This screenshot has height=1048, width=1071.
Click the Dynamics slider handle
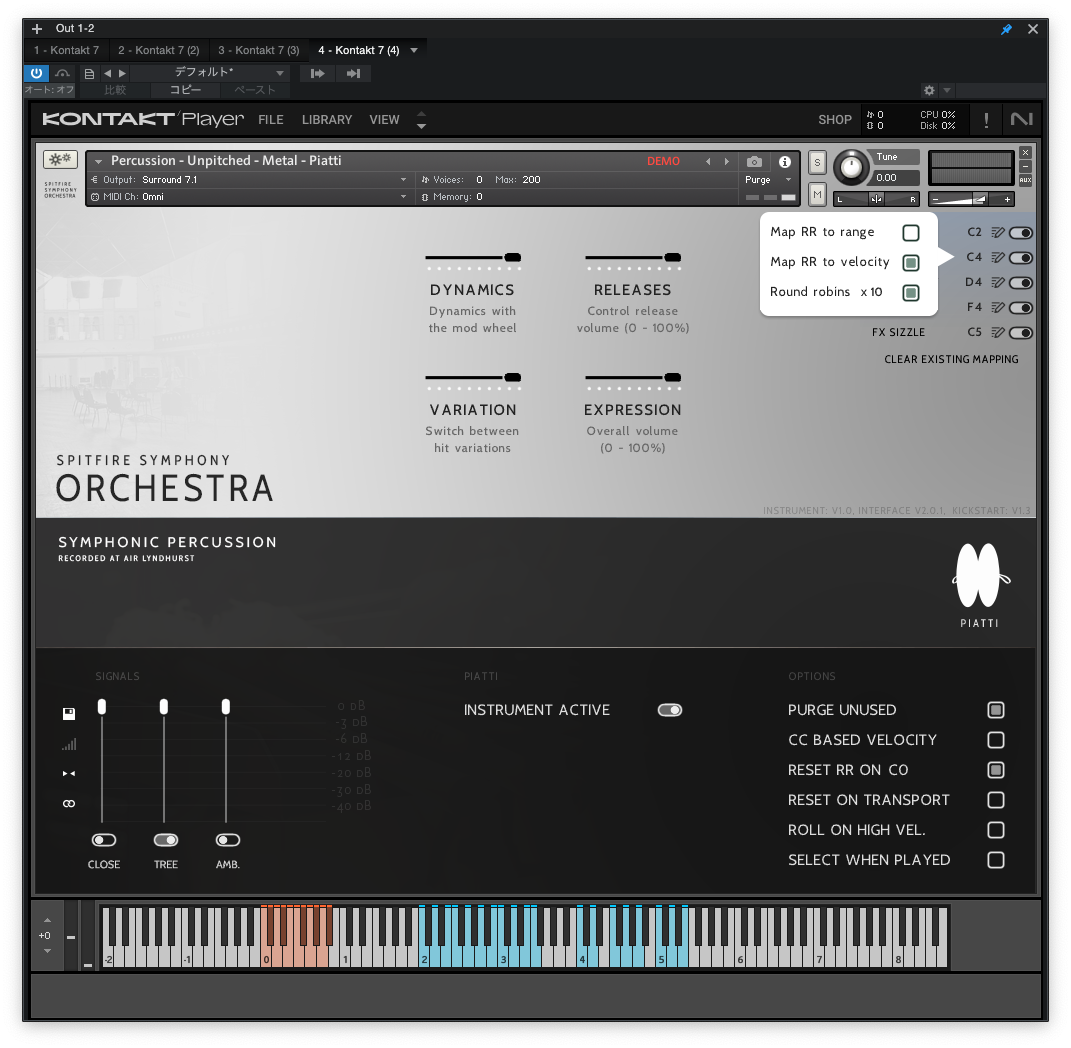click(512, 258)
